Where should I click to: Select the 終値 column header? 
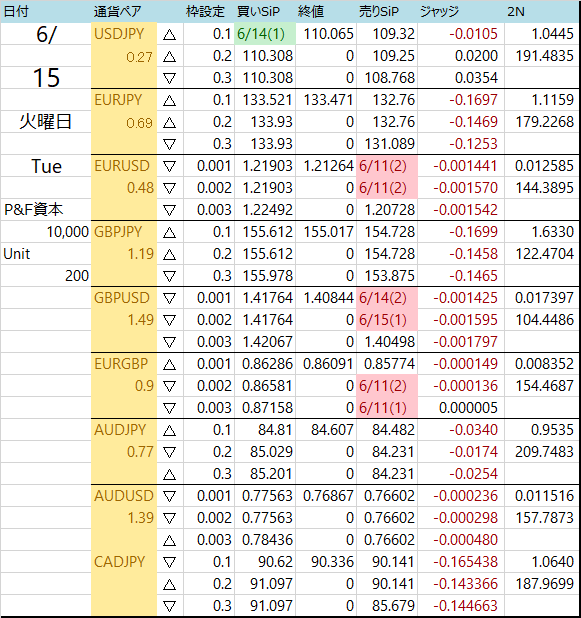click(x=311, y=11)
